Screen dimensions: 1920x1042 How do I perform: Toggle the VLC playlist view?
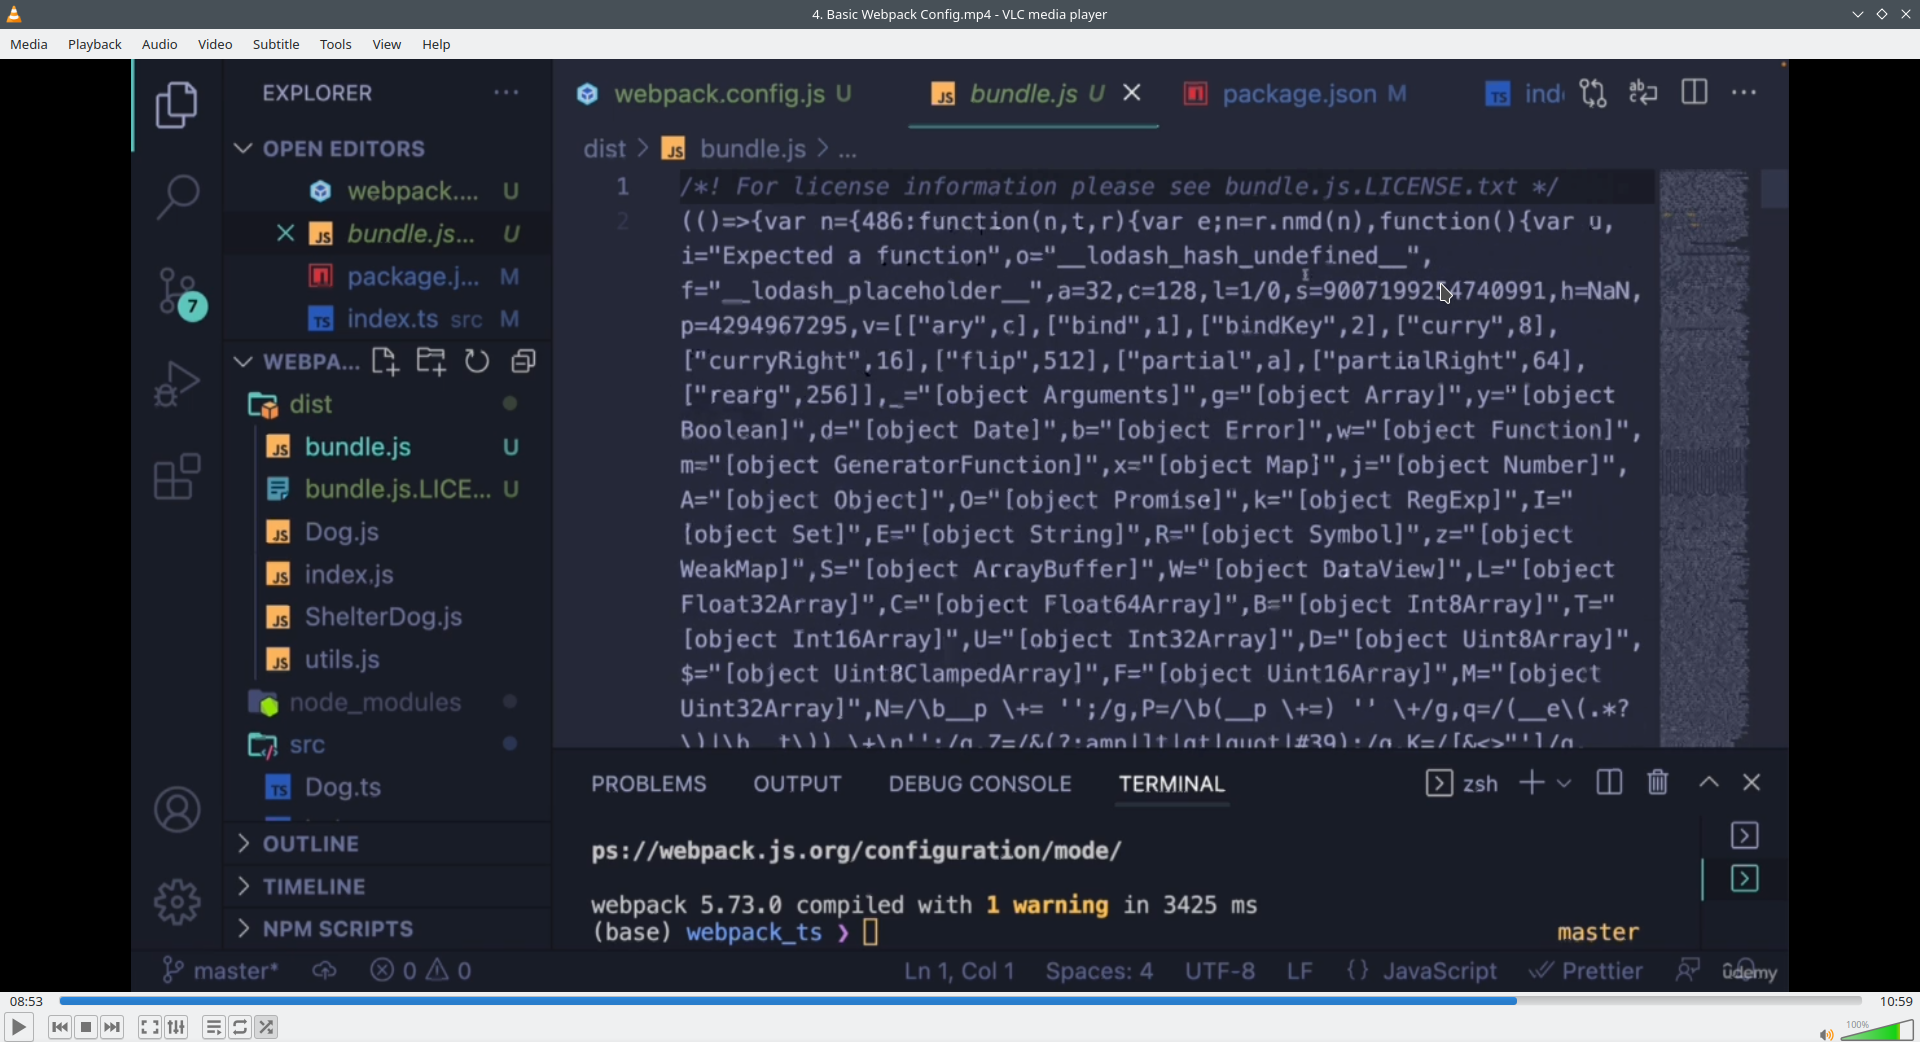(213, 1027)
